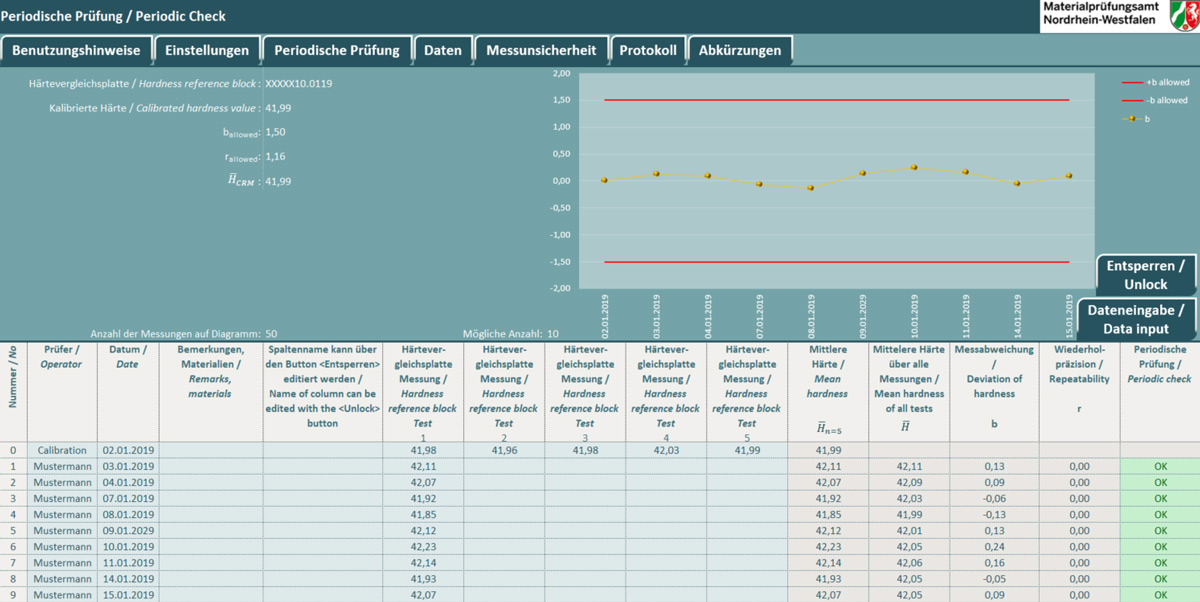Select test 1 value 42,23 in row 6
Viewport: 1200px width, 602px height.
pos(423,547)
